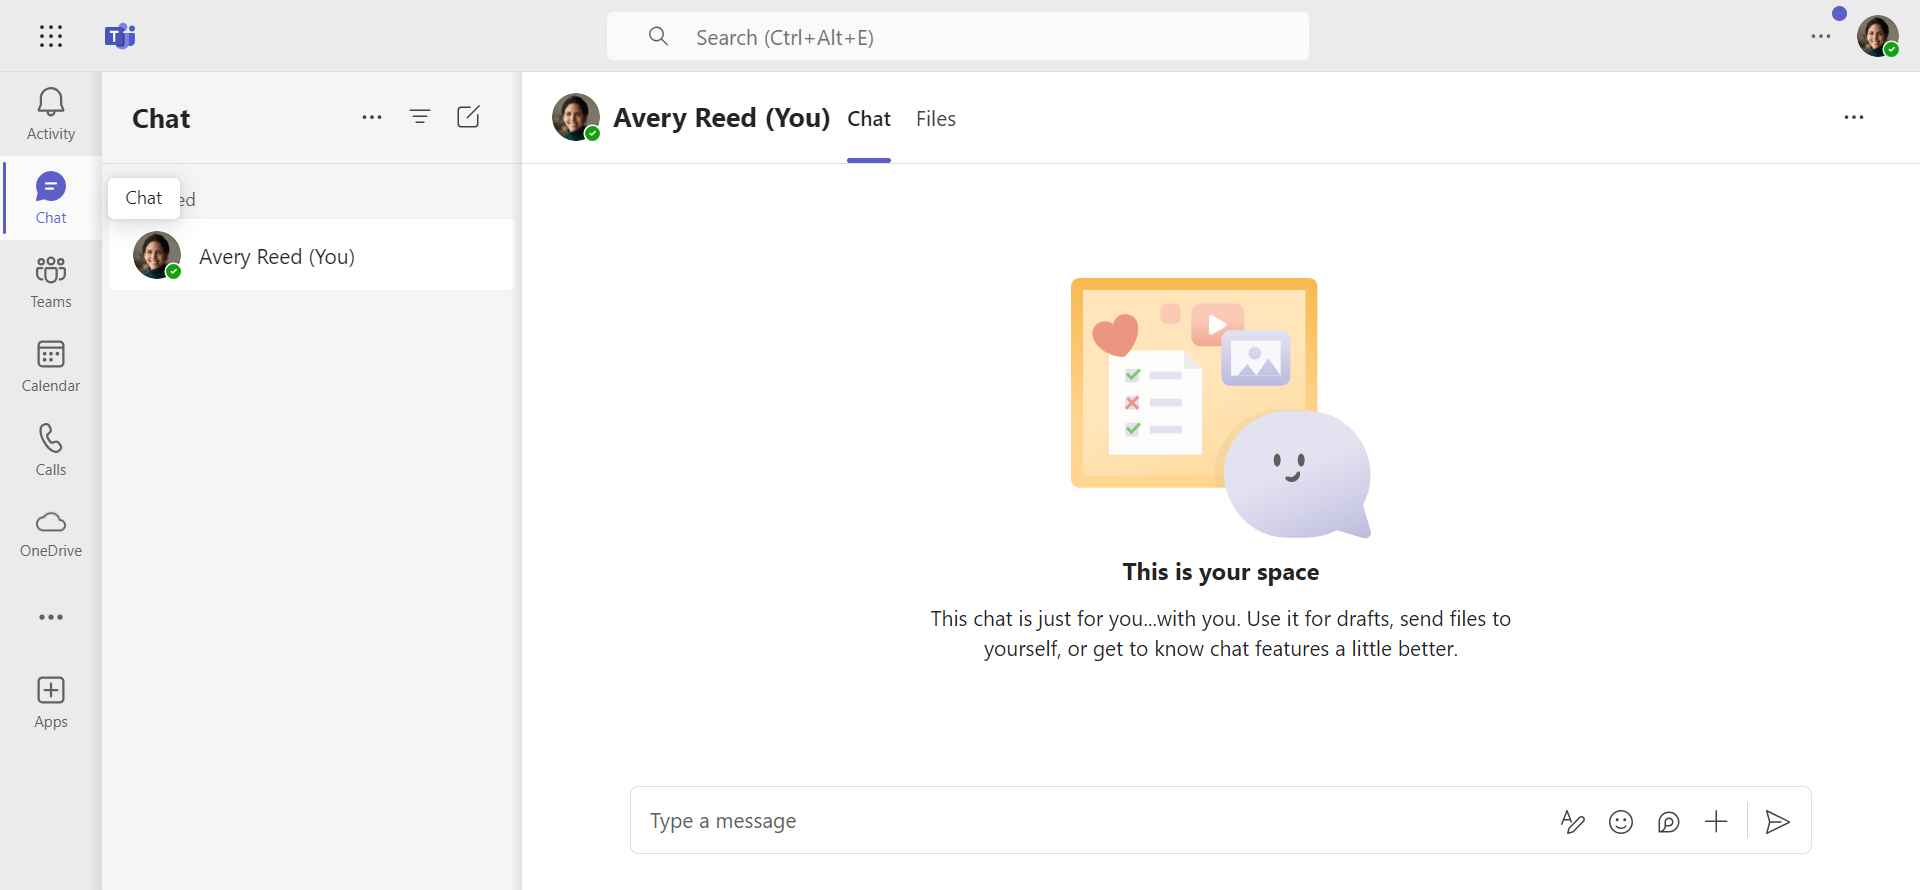Open the profile picture account menu
The height and width of the screenshot is (890, 1920).
[1877, 37]
